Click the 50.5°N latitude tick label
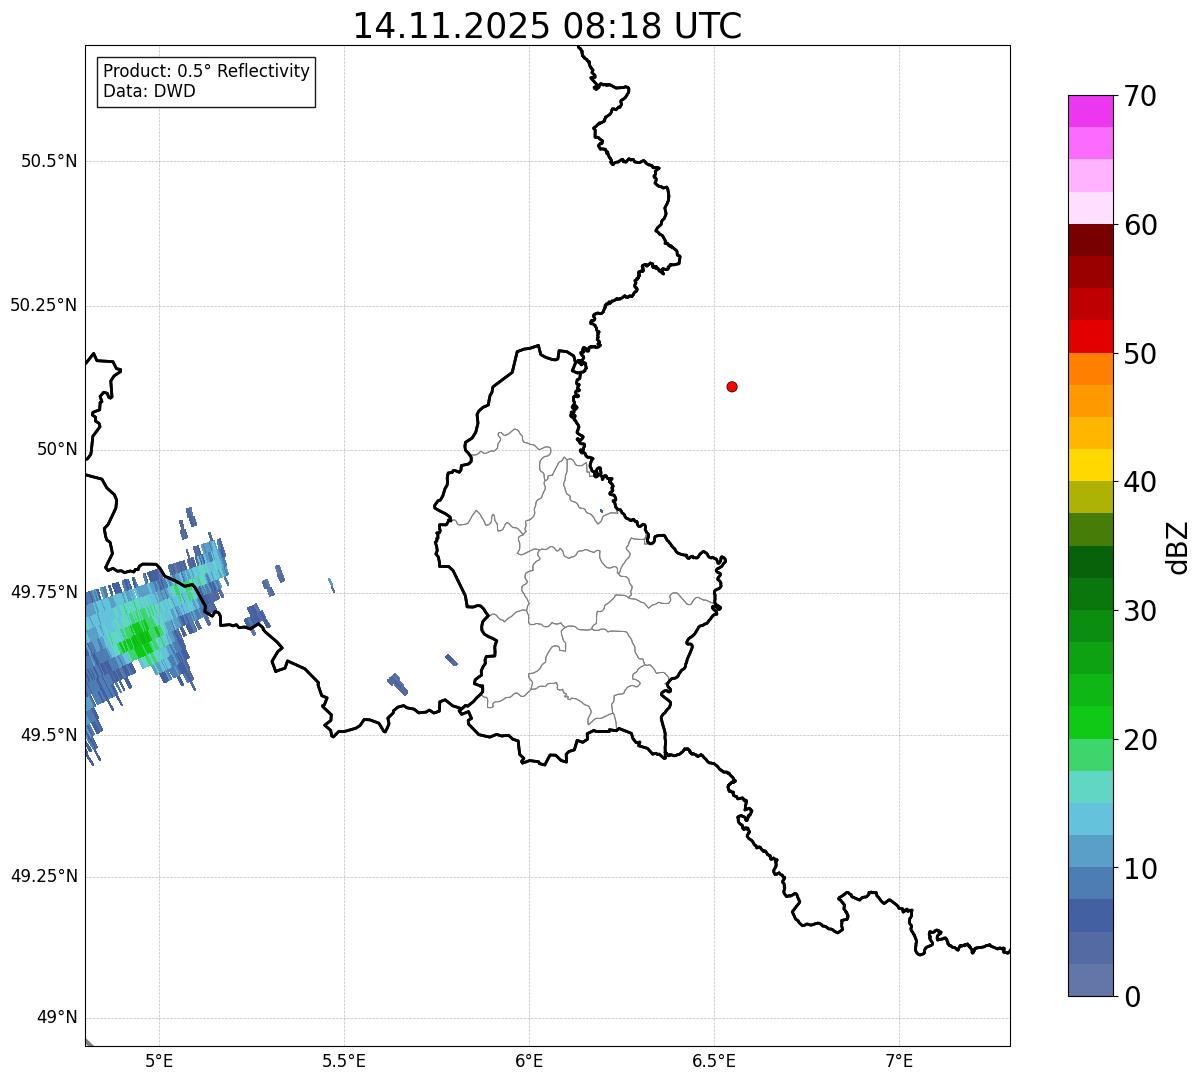Image resolution: width=1202 pixels, height=1081 pixels. click(49, 161)
